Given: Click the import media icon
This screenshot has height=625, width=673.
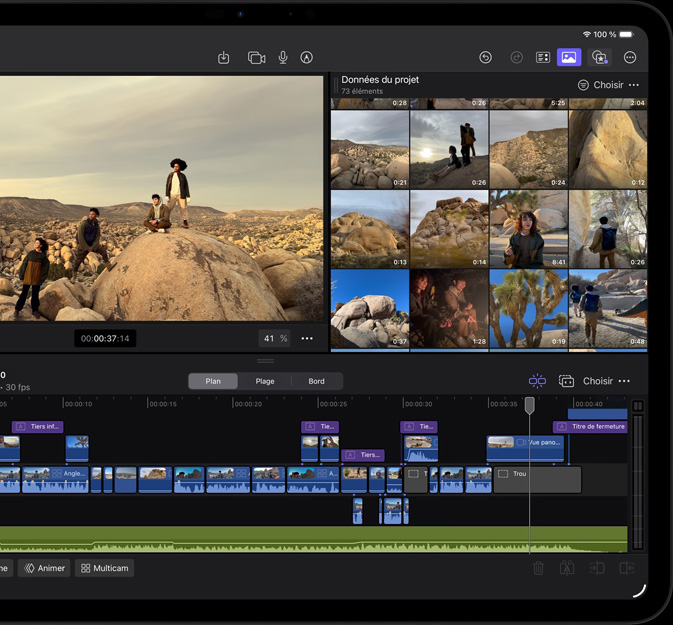Looking at the screenshot, I should (x=224, y=58).
